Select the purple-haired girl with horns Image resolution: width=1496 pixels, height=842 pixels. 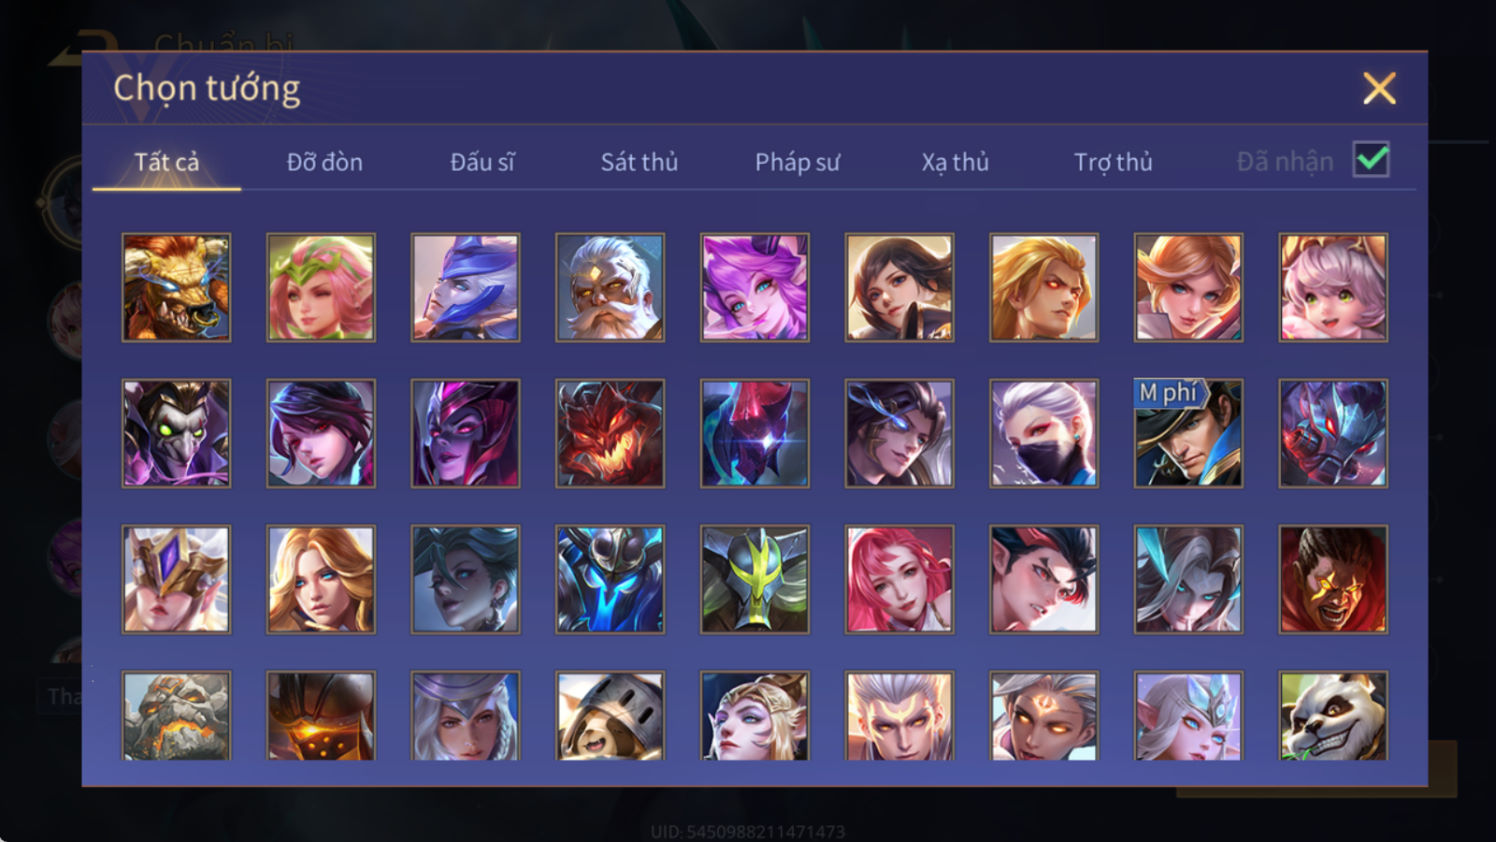pos(755,288)
